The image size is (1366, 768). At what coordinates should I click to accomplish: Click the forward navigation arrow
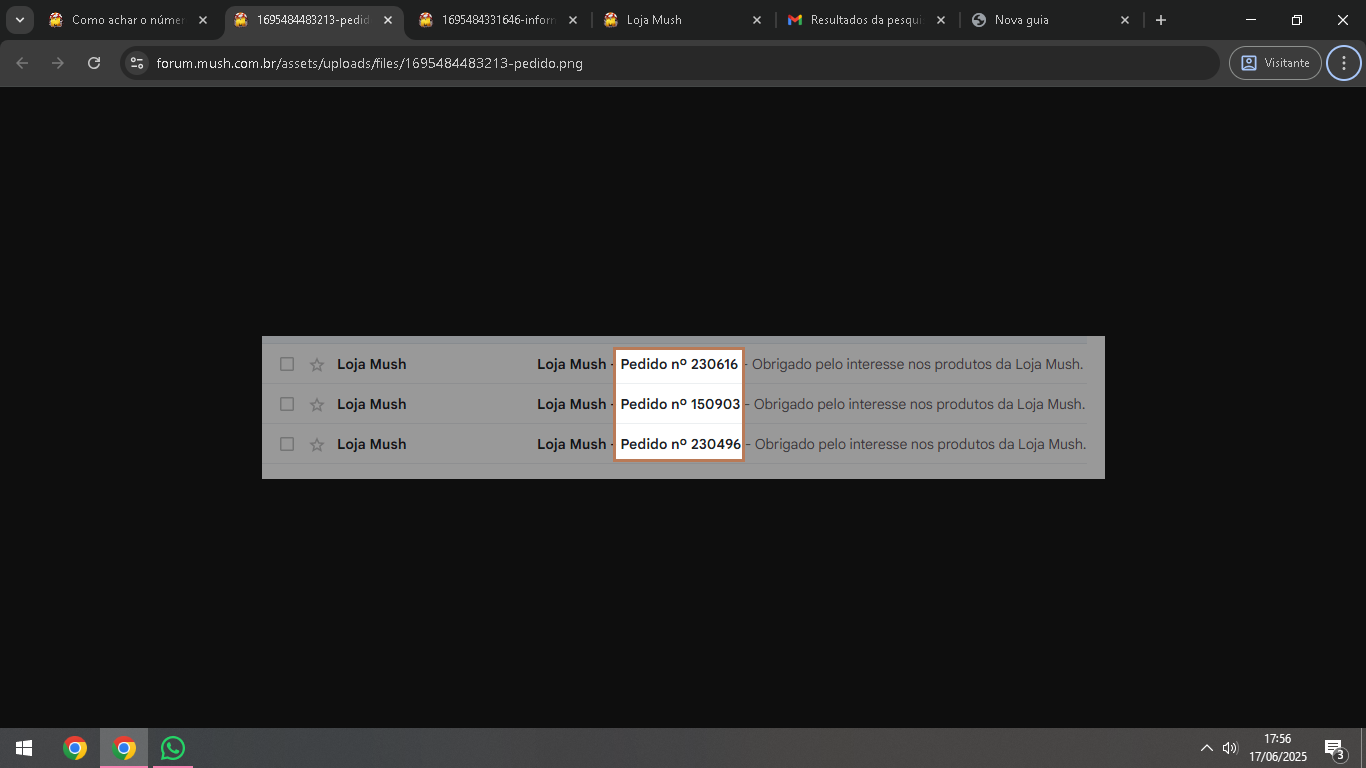58,63
